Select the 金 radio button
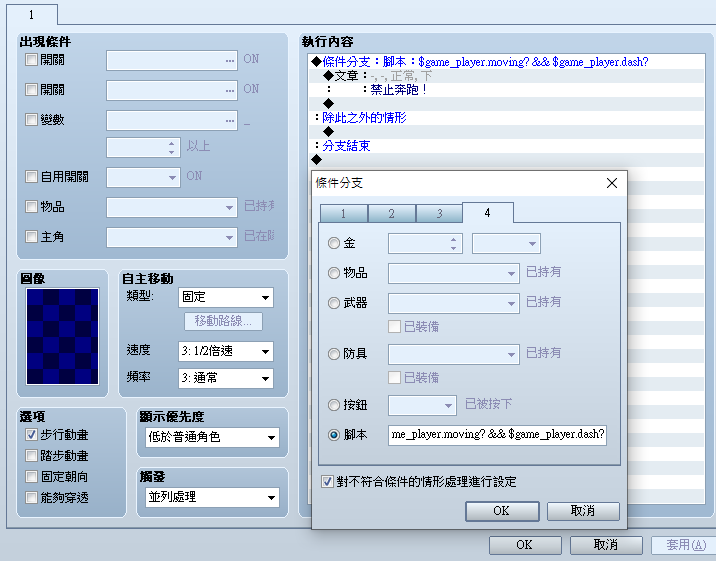The image size is (716, 561). coord(334,243)
